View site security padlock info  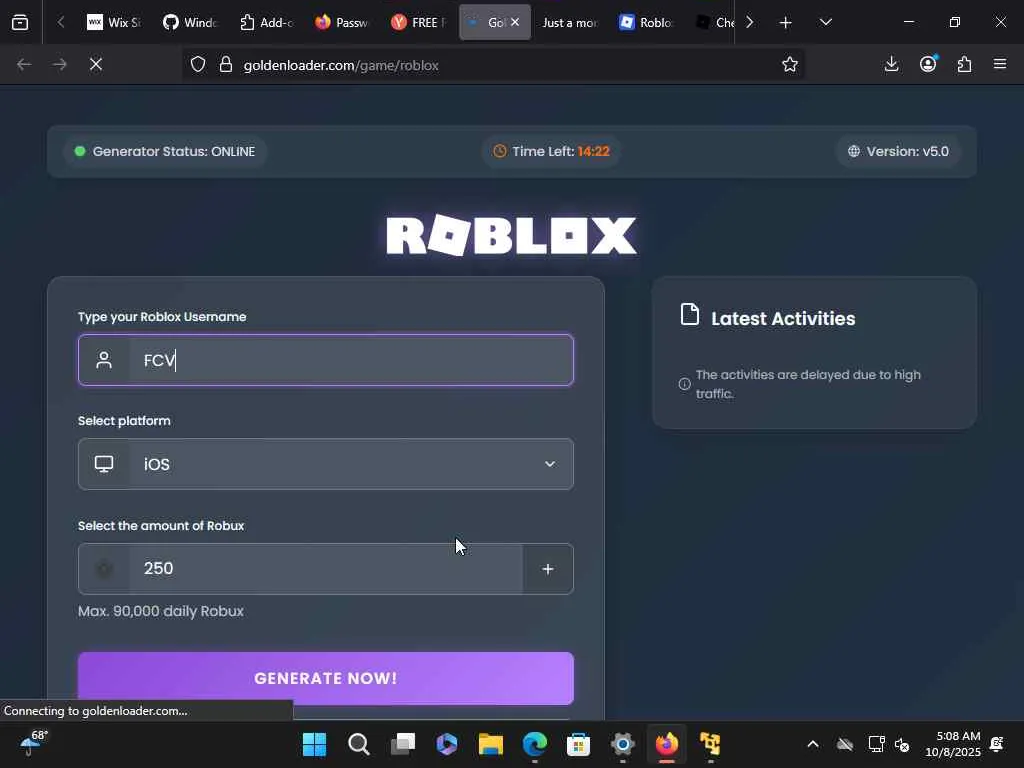226,64
